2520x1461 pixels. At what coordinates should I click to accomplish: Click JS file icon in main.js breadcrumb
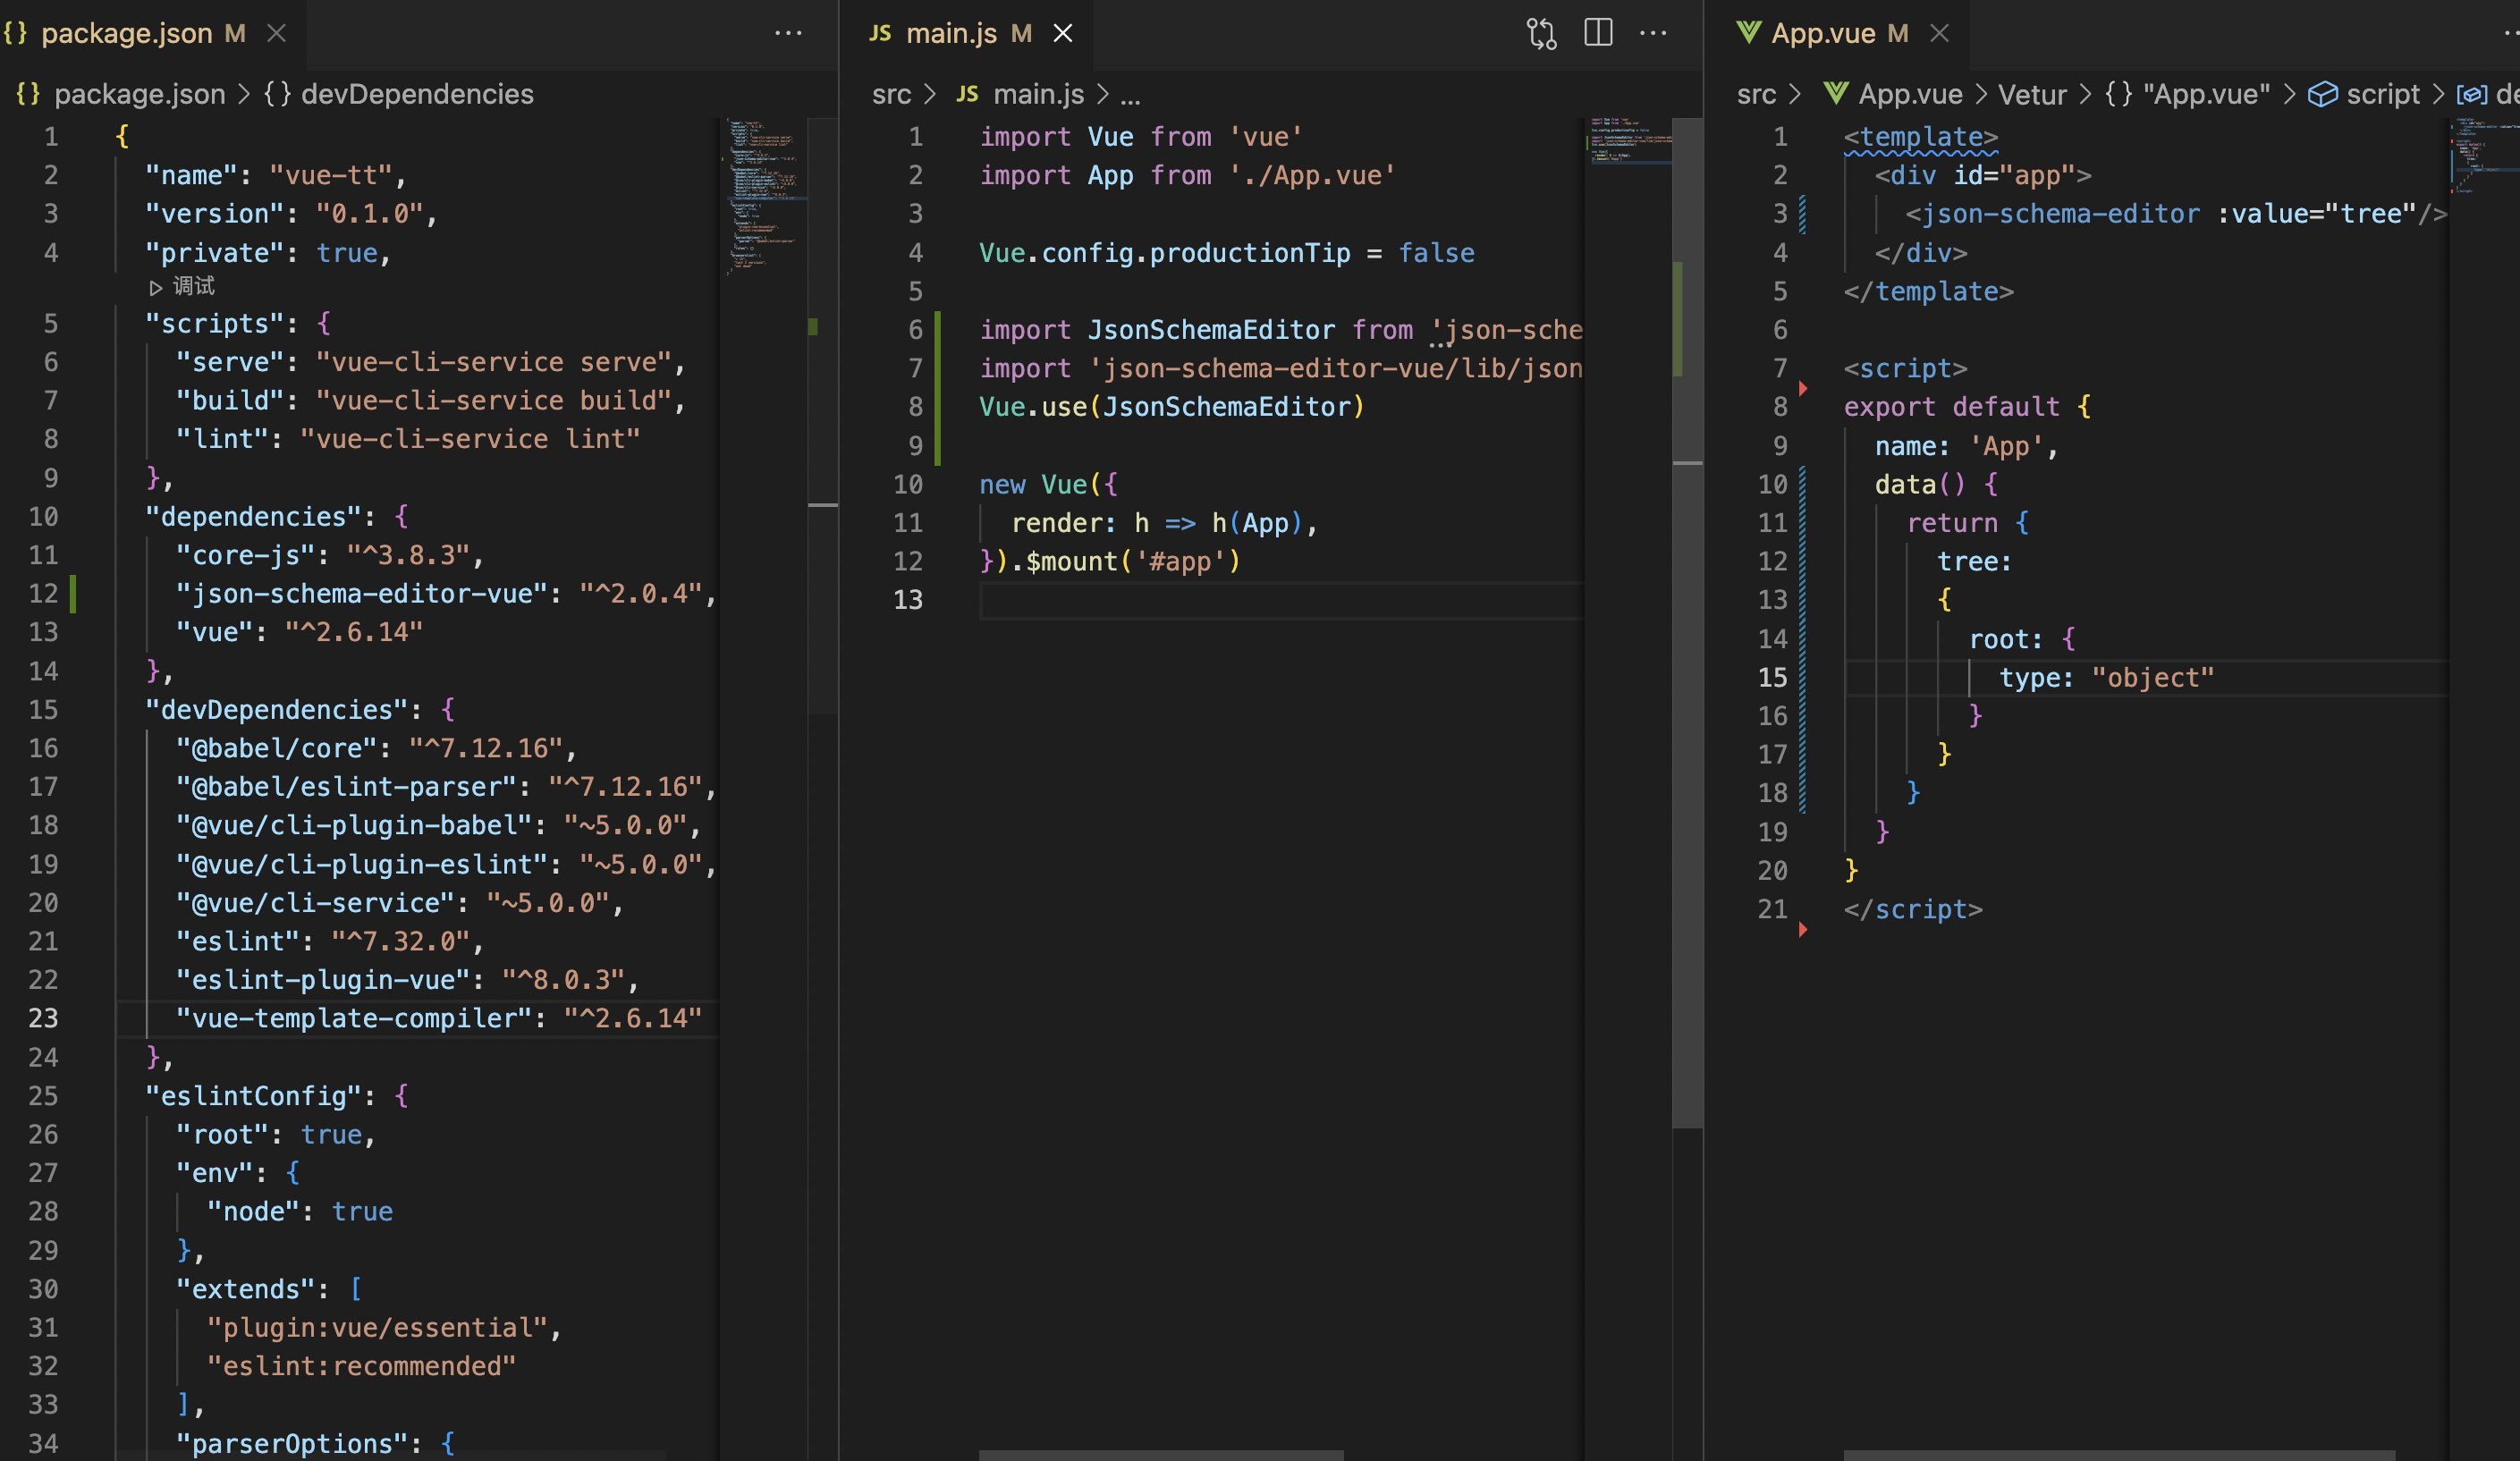pos(967,94)
